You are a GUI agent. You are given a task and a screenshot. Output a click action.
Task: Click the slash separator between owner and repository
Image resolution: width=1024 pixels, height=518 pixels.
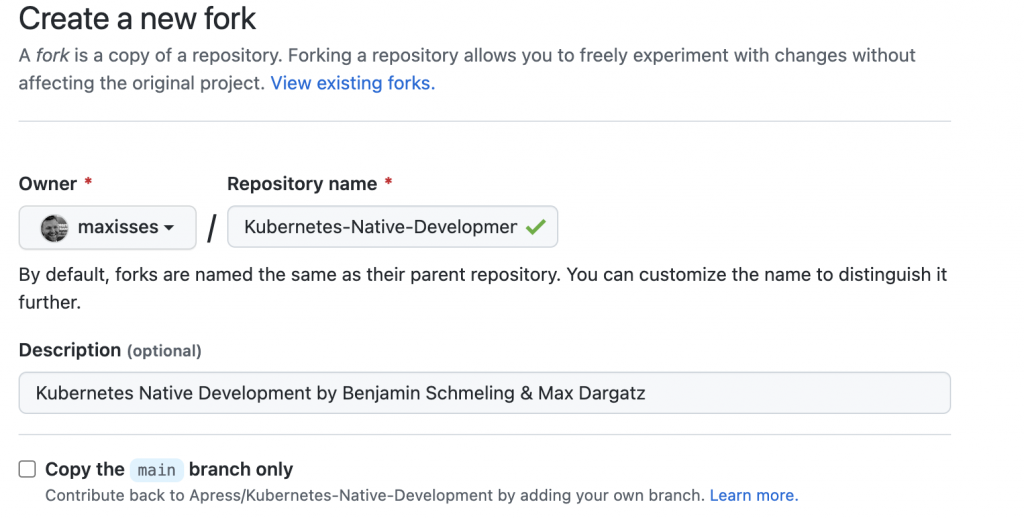212,229
